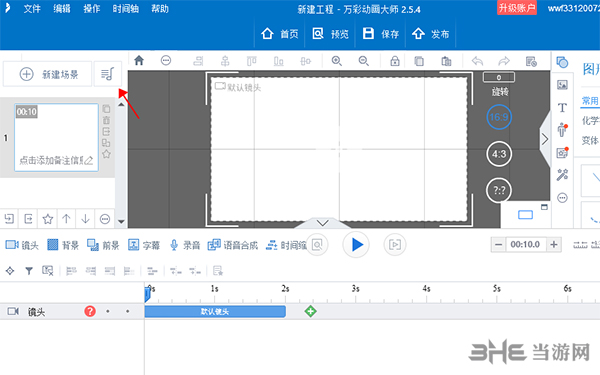
Task: Click the play current scene icon right of play
Action: pyautogui.click(x=395, y=245)
